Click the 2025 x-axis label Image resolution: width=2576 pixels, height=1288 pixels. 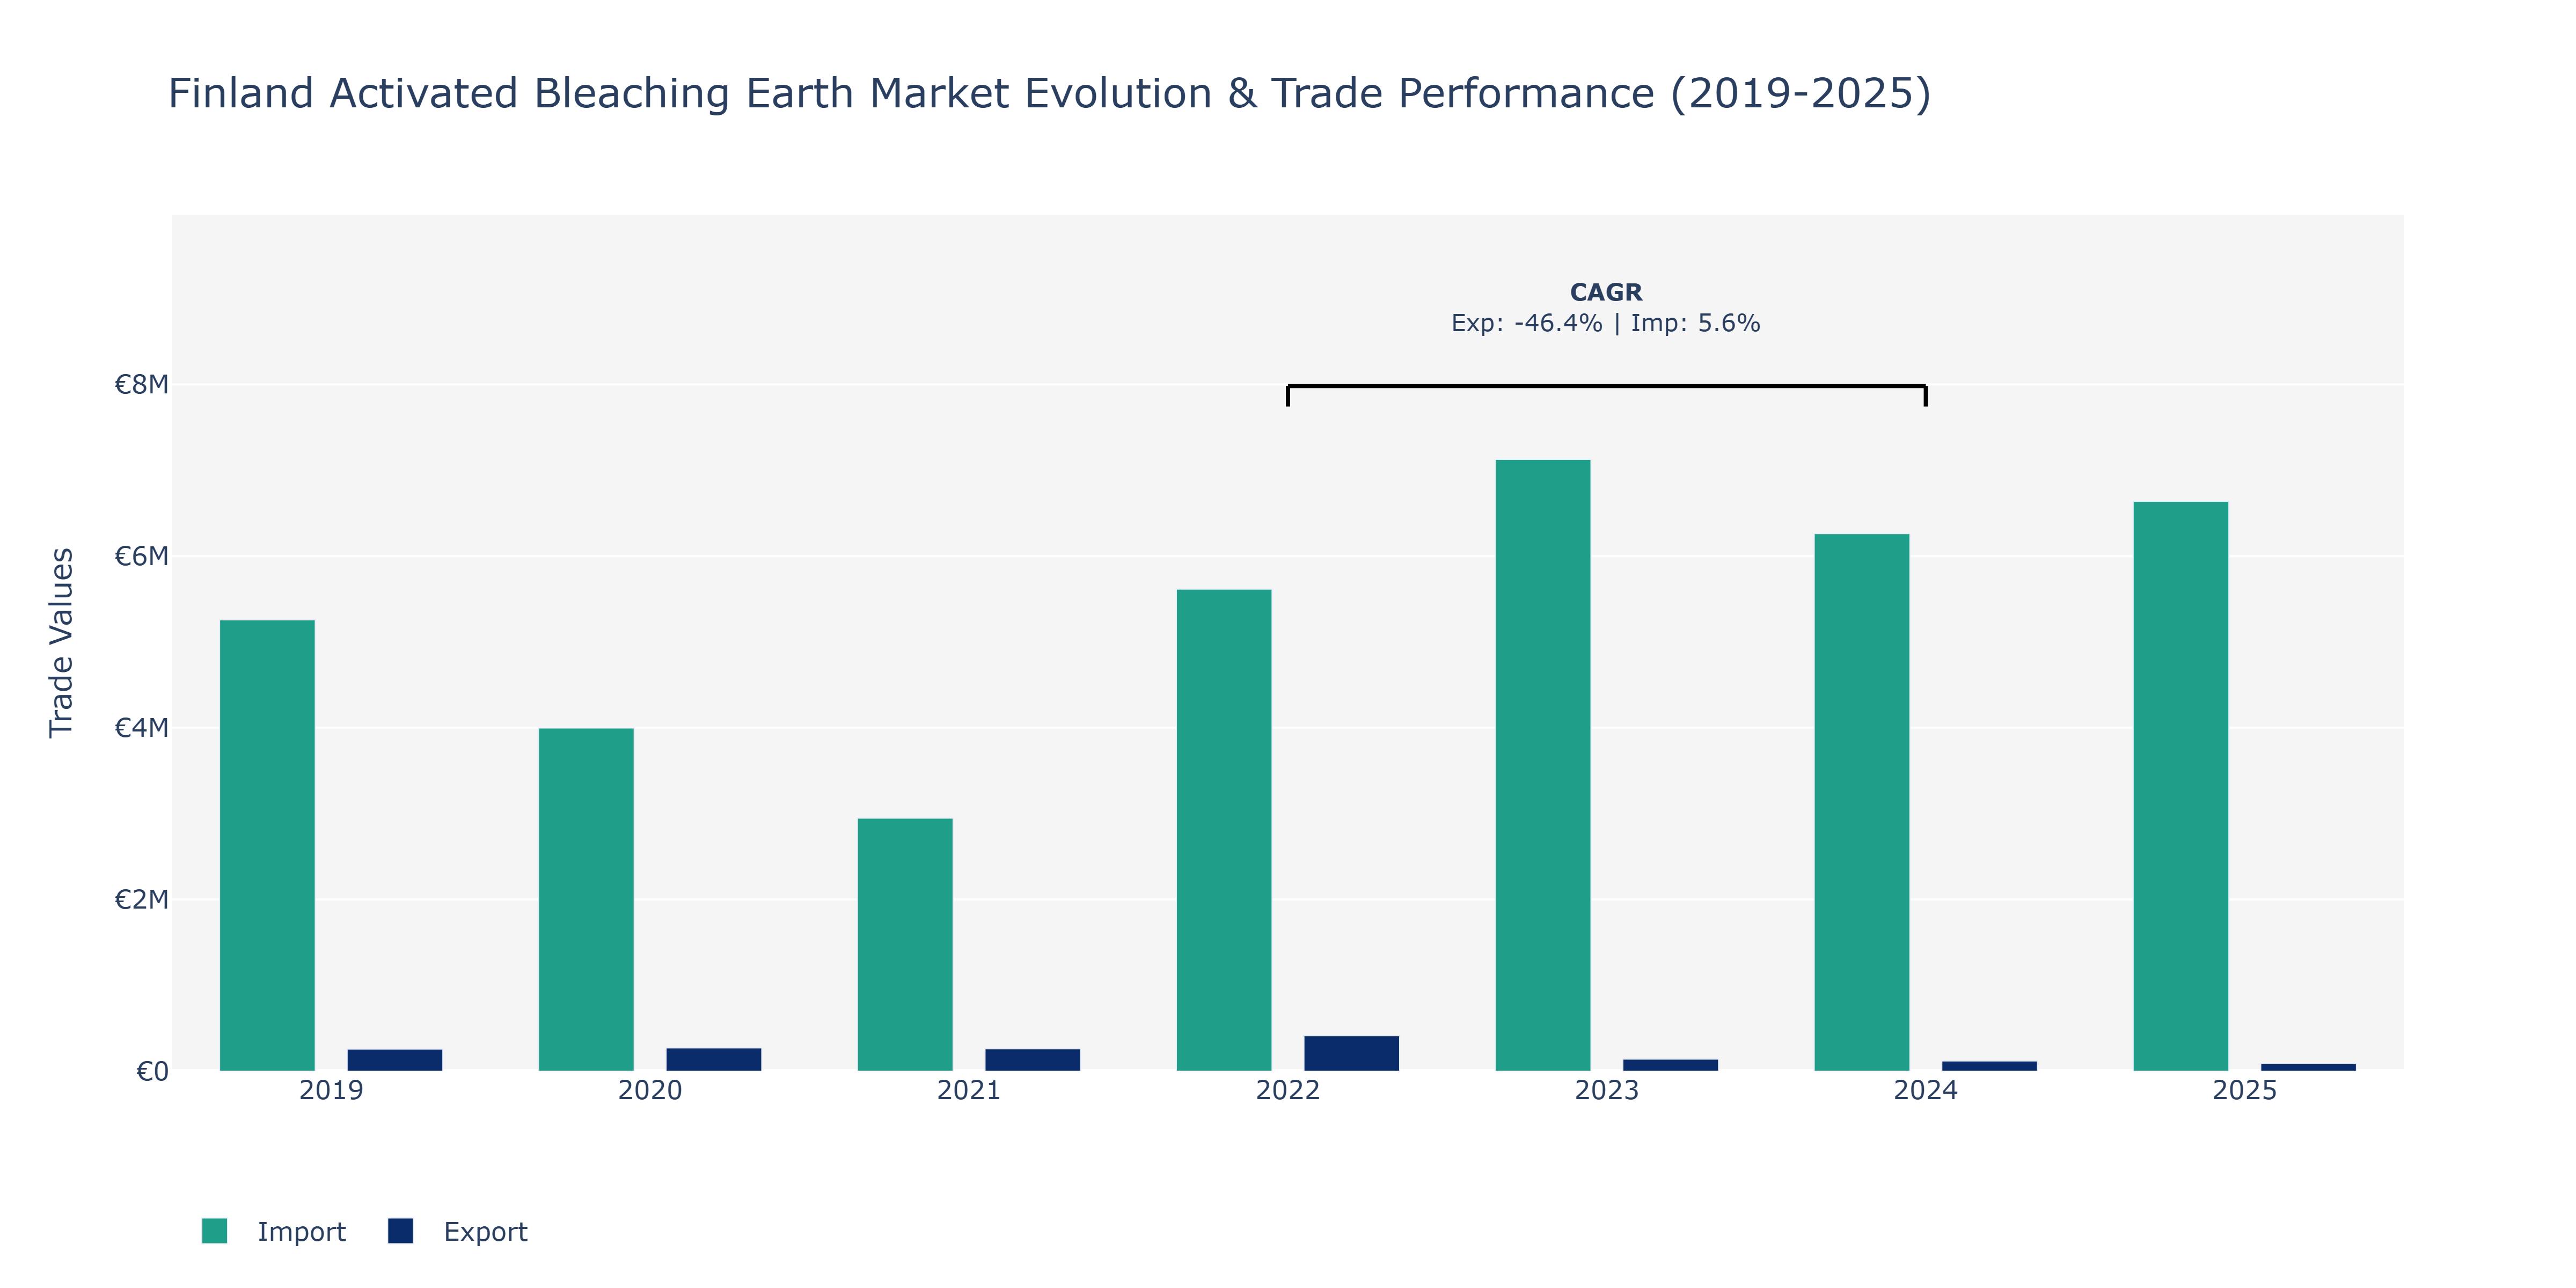(2245, 1090)
